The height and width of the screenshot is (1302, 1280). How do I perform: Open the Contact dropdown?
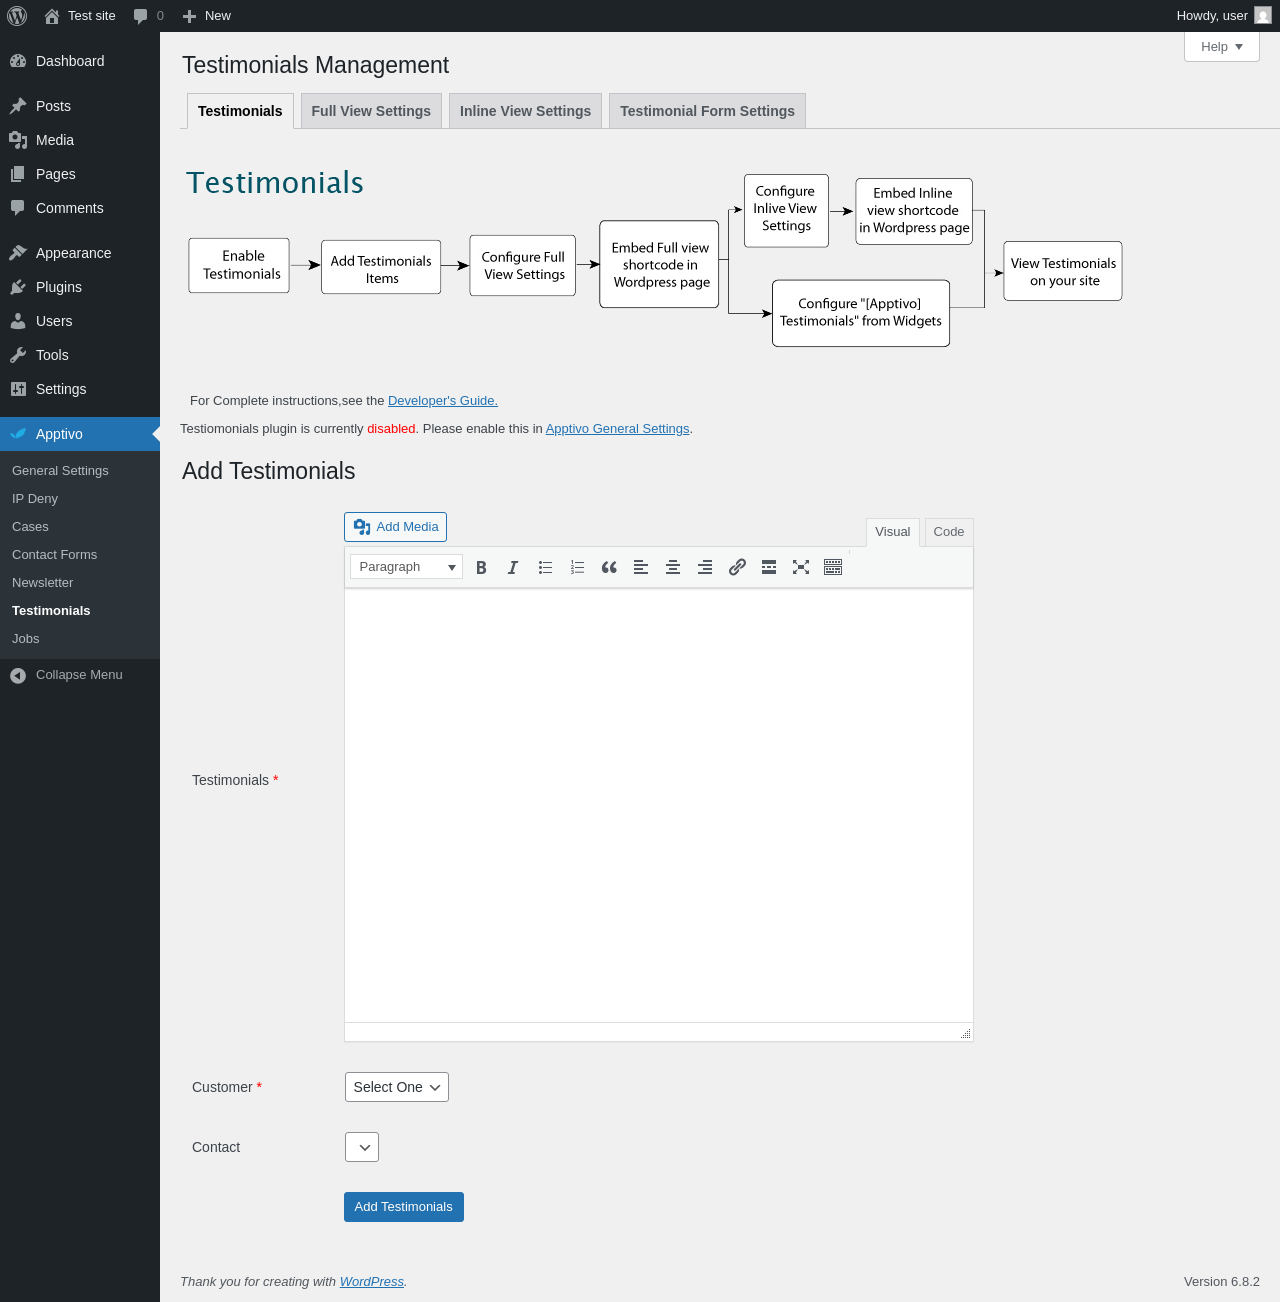[x=362, y=1147]
